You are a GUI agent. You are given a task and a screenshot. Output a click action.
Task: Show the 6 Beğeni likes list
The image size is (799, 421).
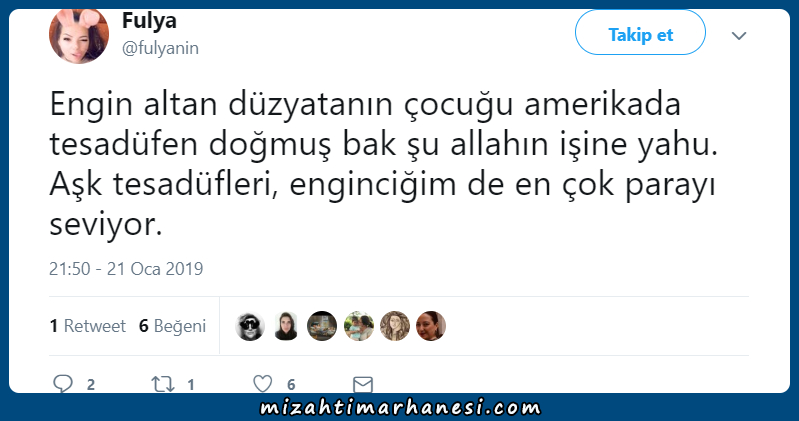click(172, 326)
